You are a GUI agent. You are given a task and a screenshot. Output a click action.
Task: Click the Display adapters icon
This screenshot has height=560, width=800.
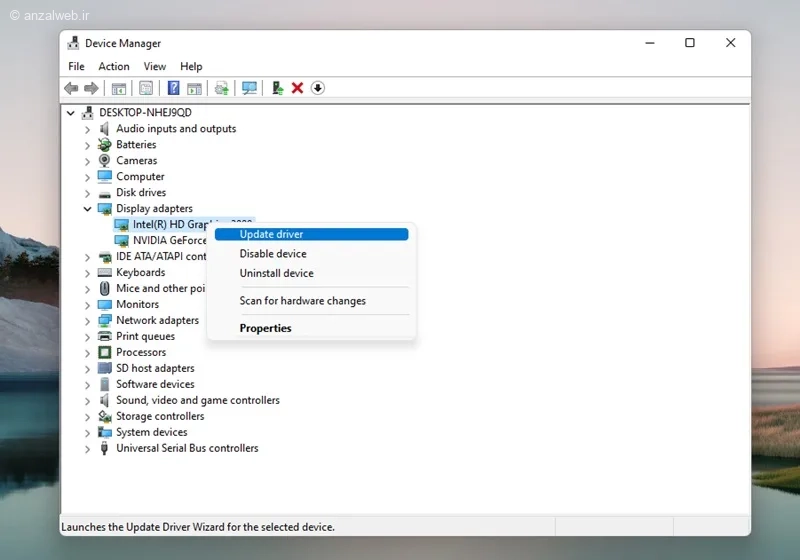tap(105, 209)
